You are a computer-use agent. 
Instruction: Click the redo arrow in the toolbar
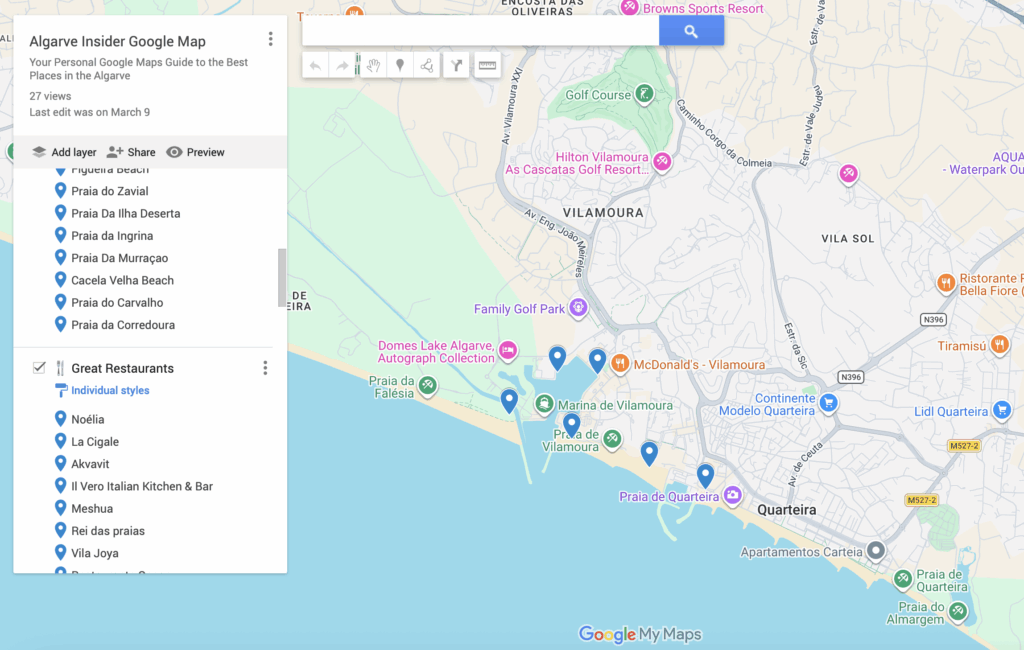click(343, 66)
